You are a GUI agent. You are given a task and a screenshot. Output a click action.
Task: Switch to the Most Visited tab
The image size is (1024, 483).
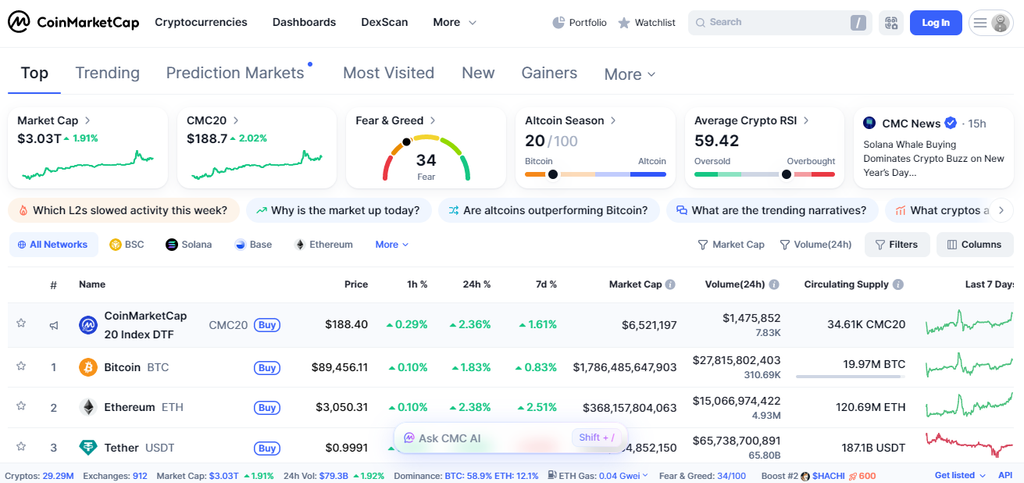click(389, 72)
